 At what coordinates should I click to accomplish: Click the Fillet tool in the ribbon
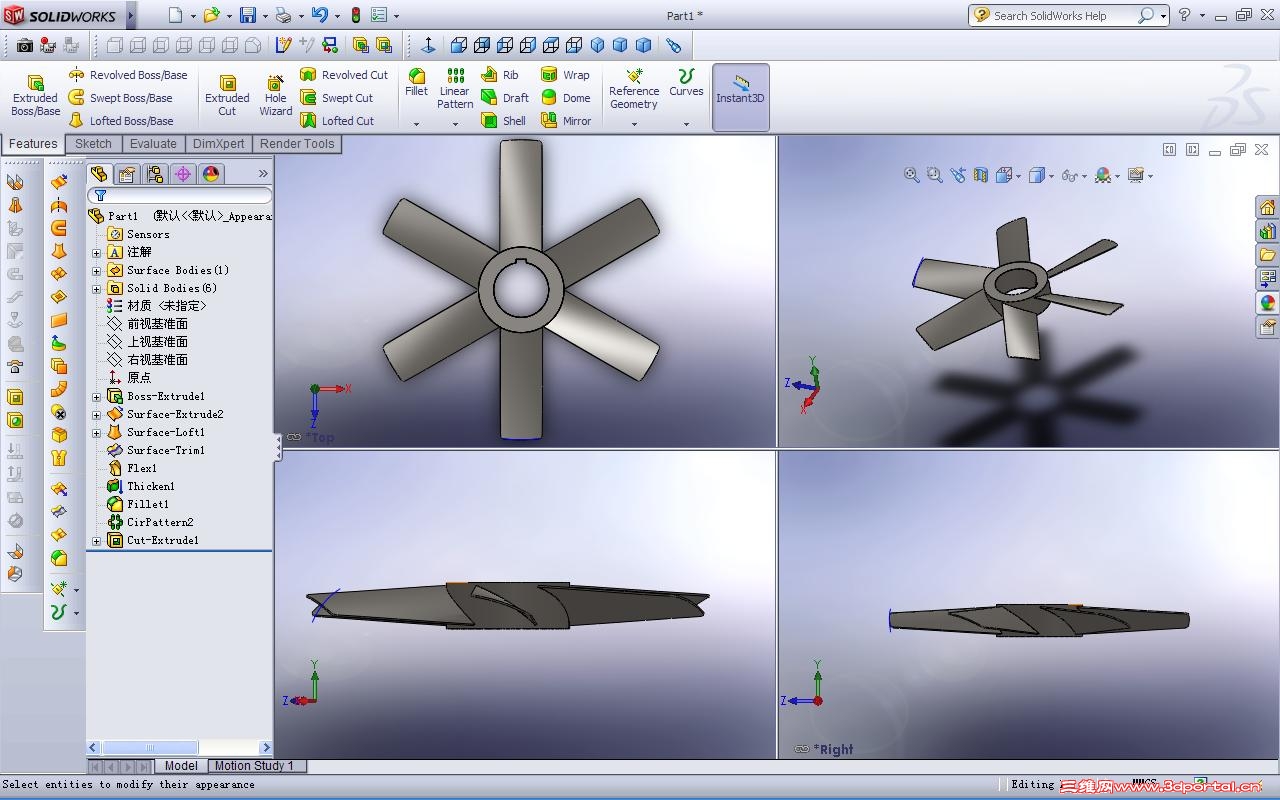[x=416, y=82]
